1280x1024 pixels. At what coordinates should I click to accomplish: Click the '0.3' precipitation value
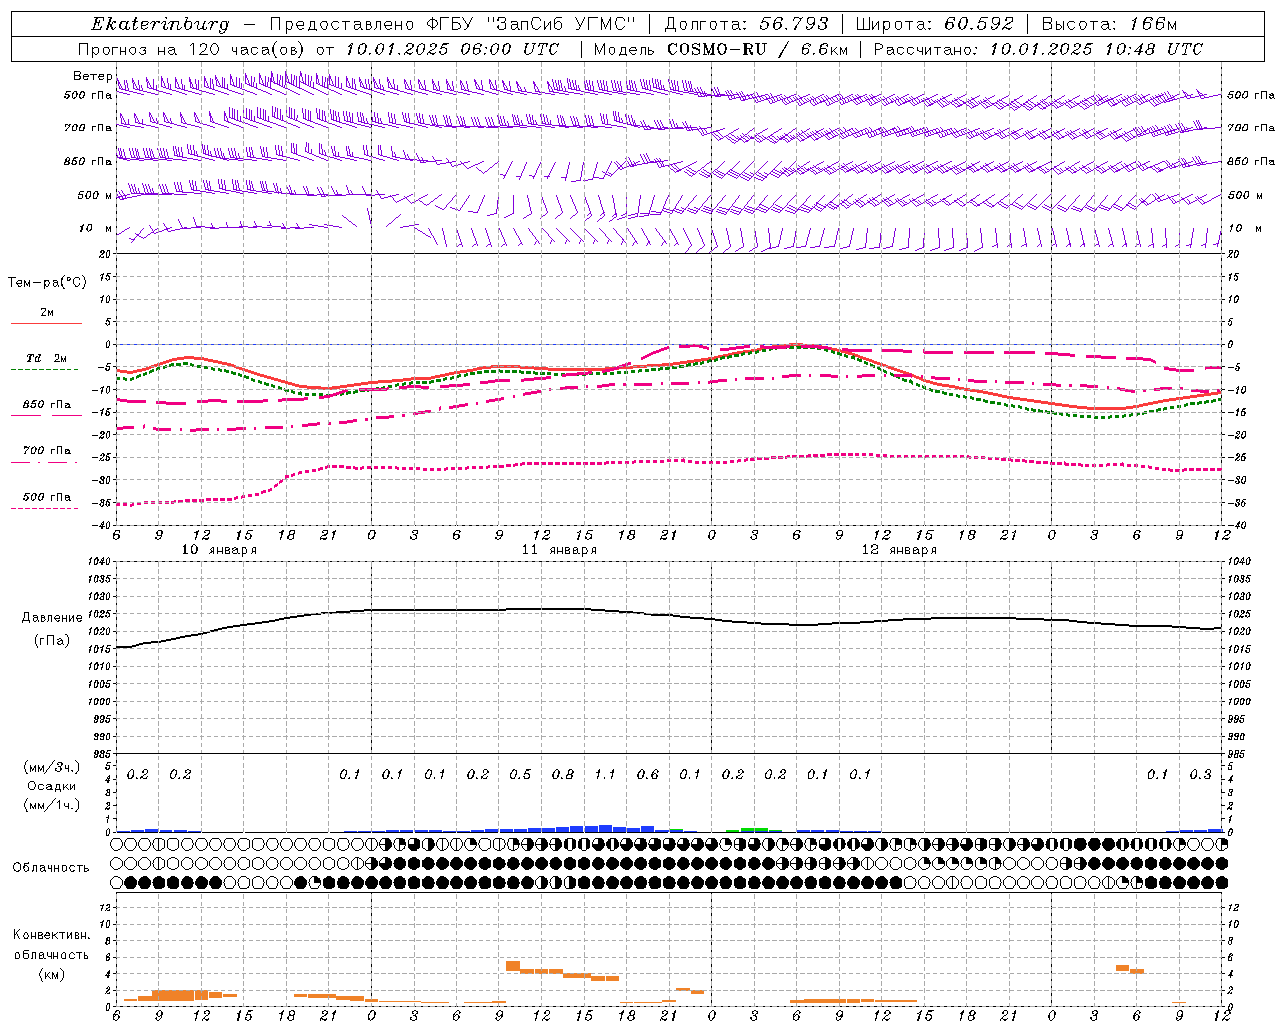[x=1200, y=774]
